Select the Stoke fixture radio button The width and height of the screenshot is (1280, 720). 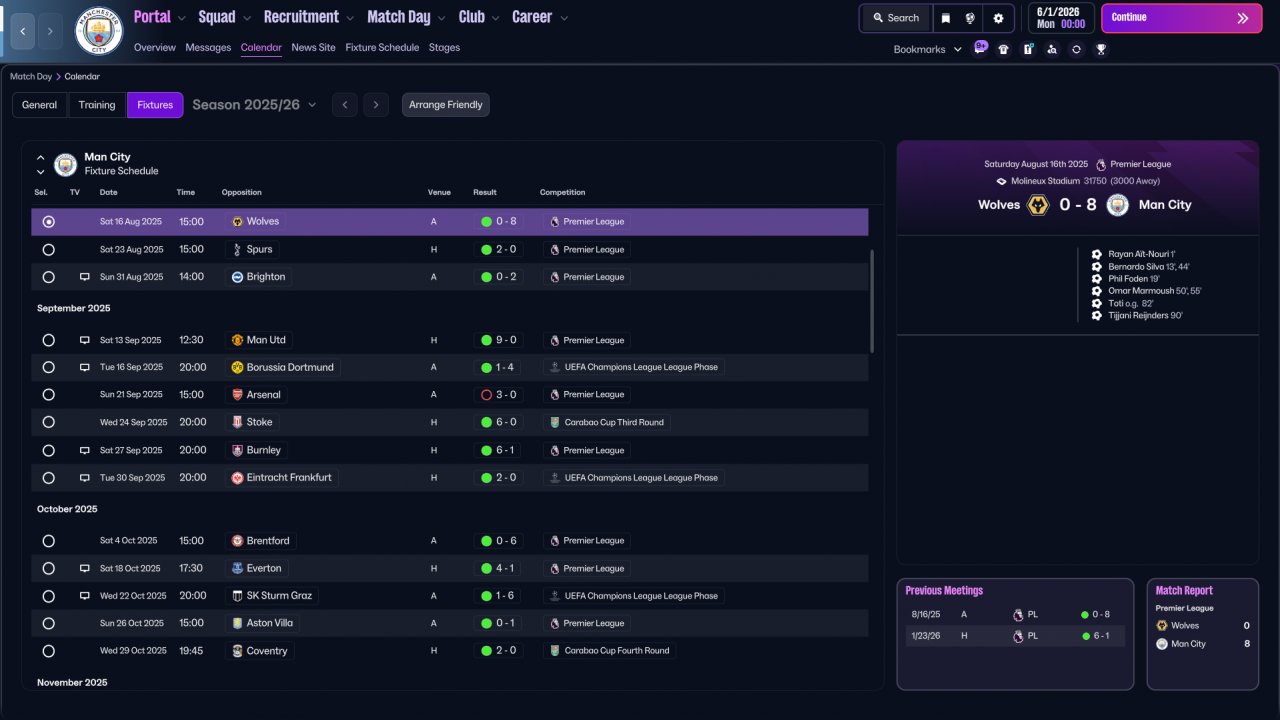pos(48,422)
